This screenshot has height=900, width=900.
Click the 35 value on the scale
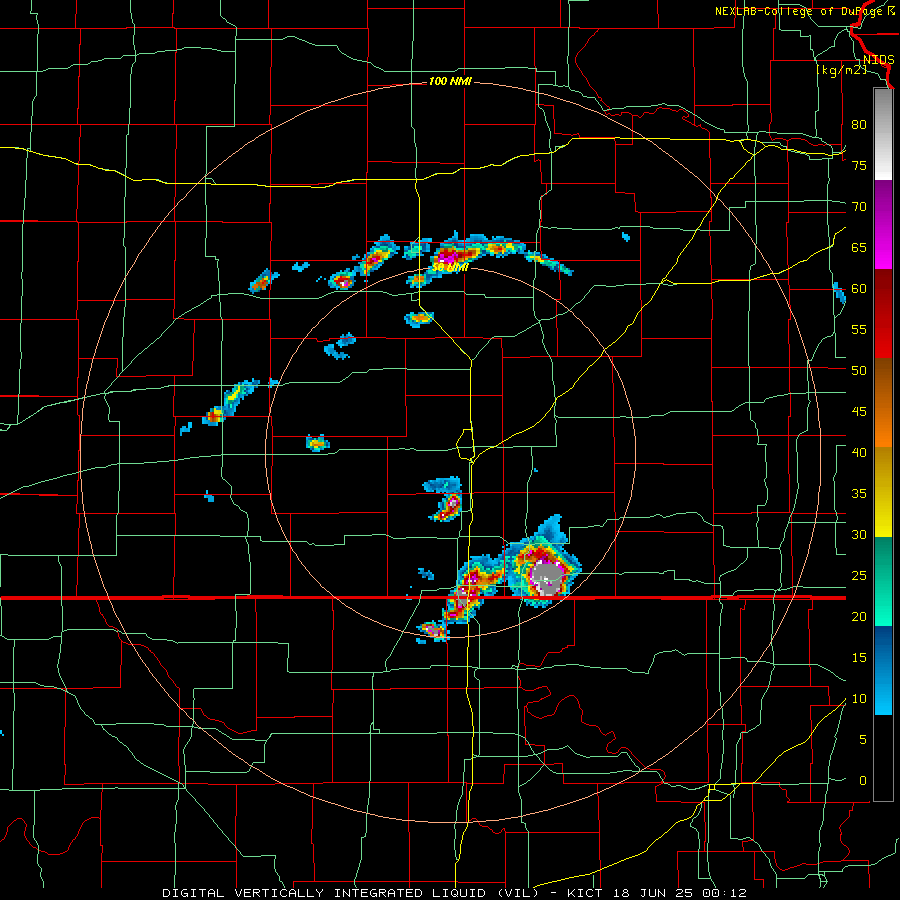859,494
